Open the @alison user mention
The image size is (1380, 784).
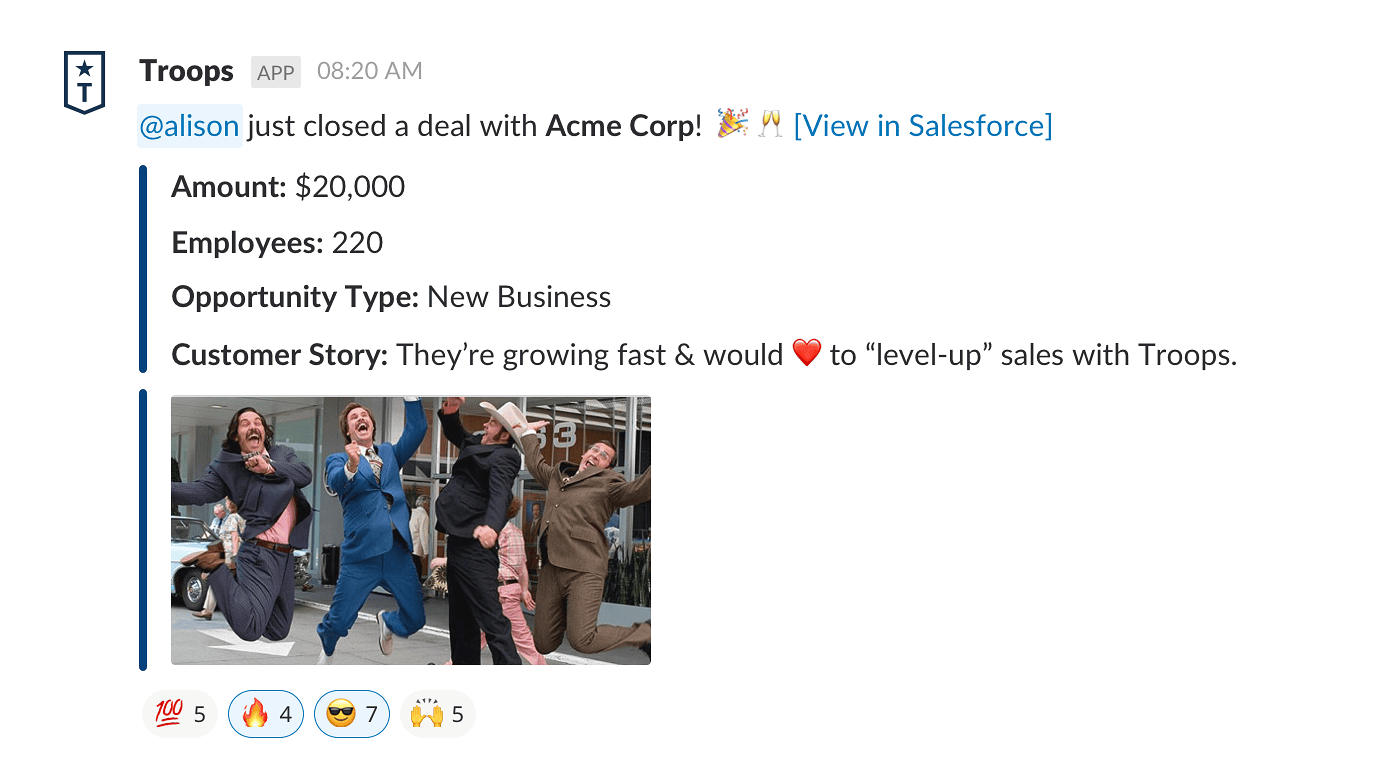190,126
